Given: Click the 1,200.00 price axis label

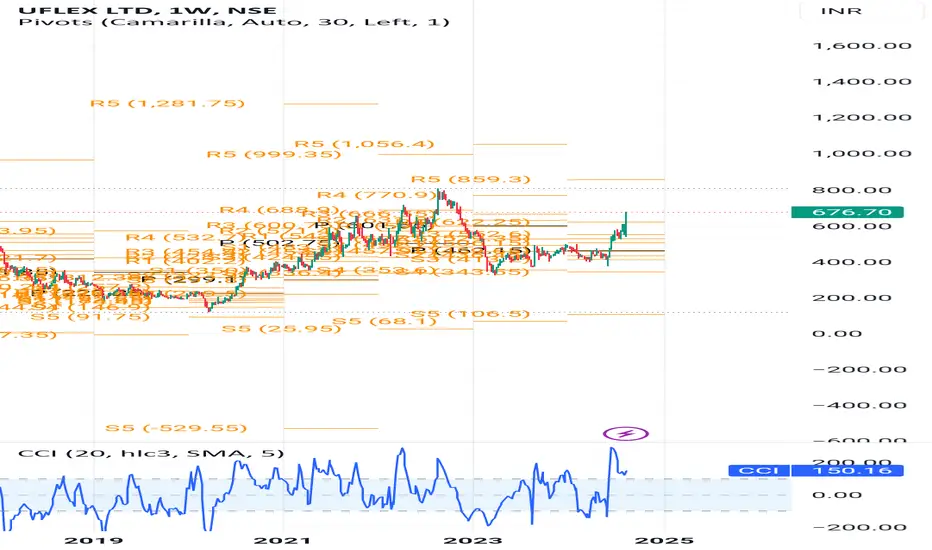Looking at the screenshot, I should (862, 117).
